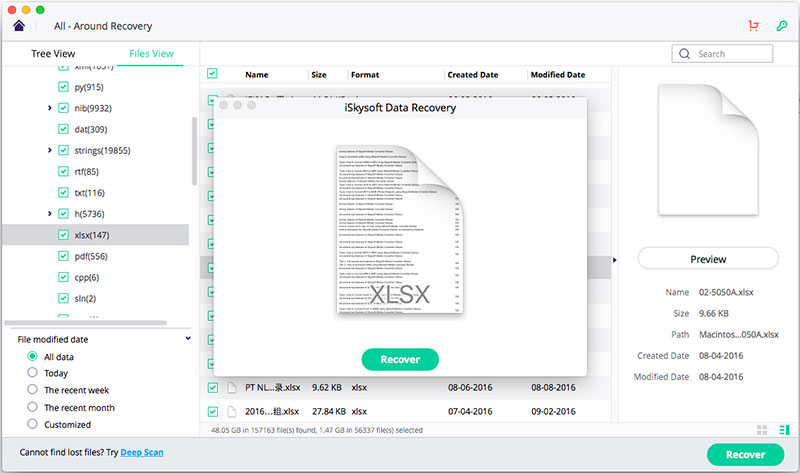
Task: Open the Deep Scan link
Action: coord(142,452)
